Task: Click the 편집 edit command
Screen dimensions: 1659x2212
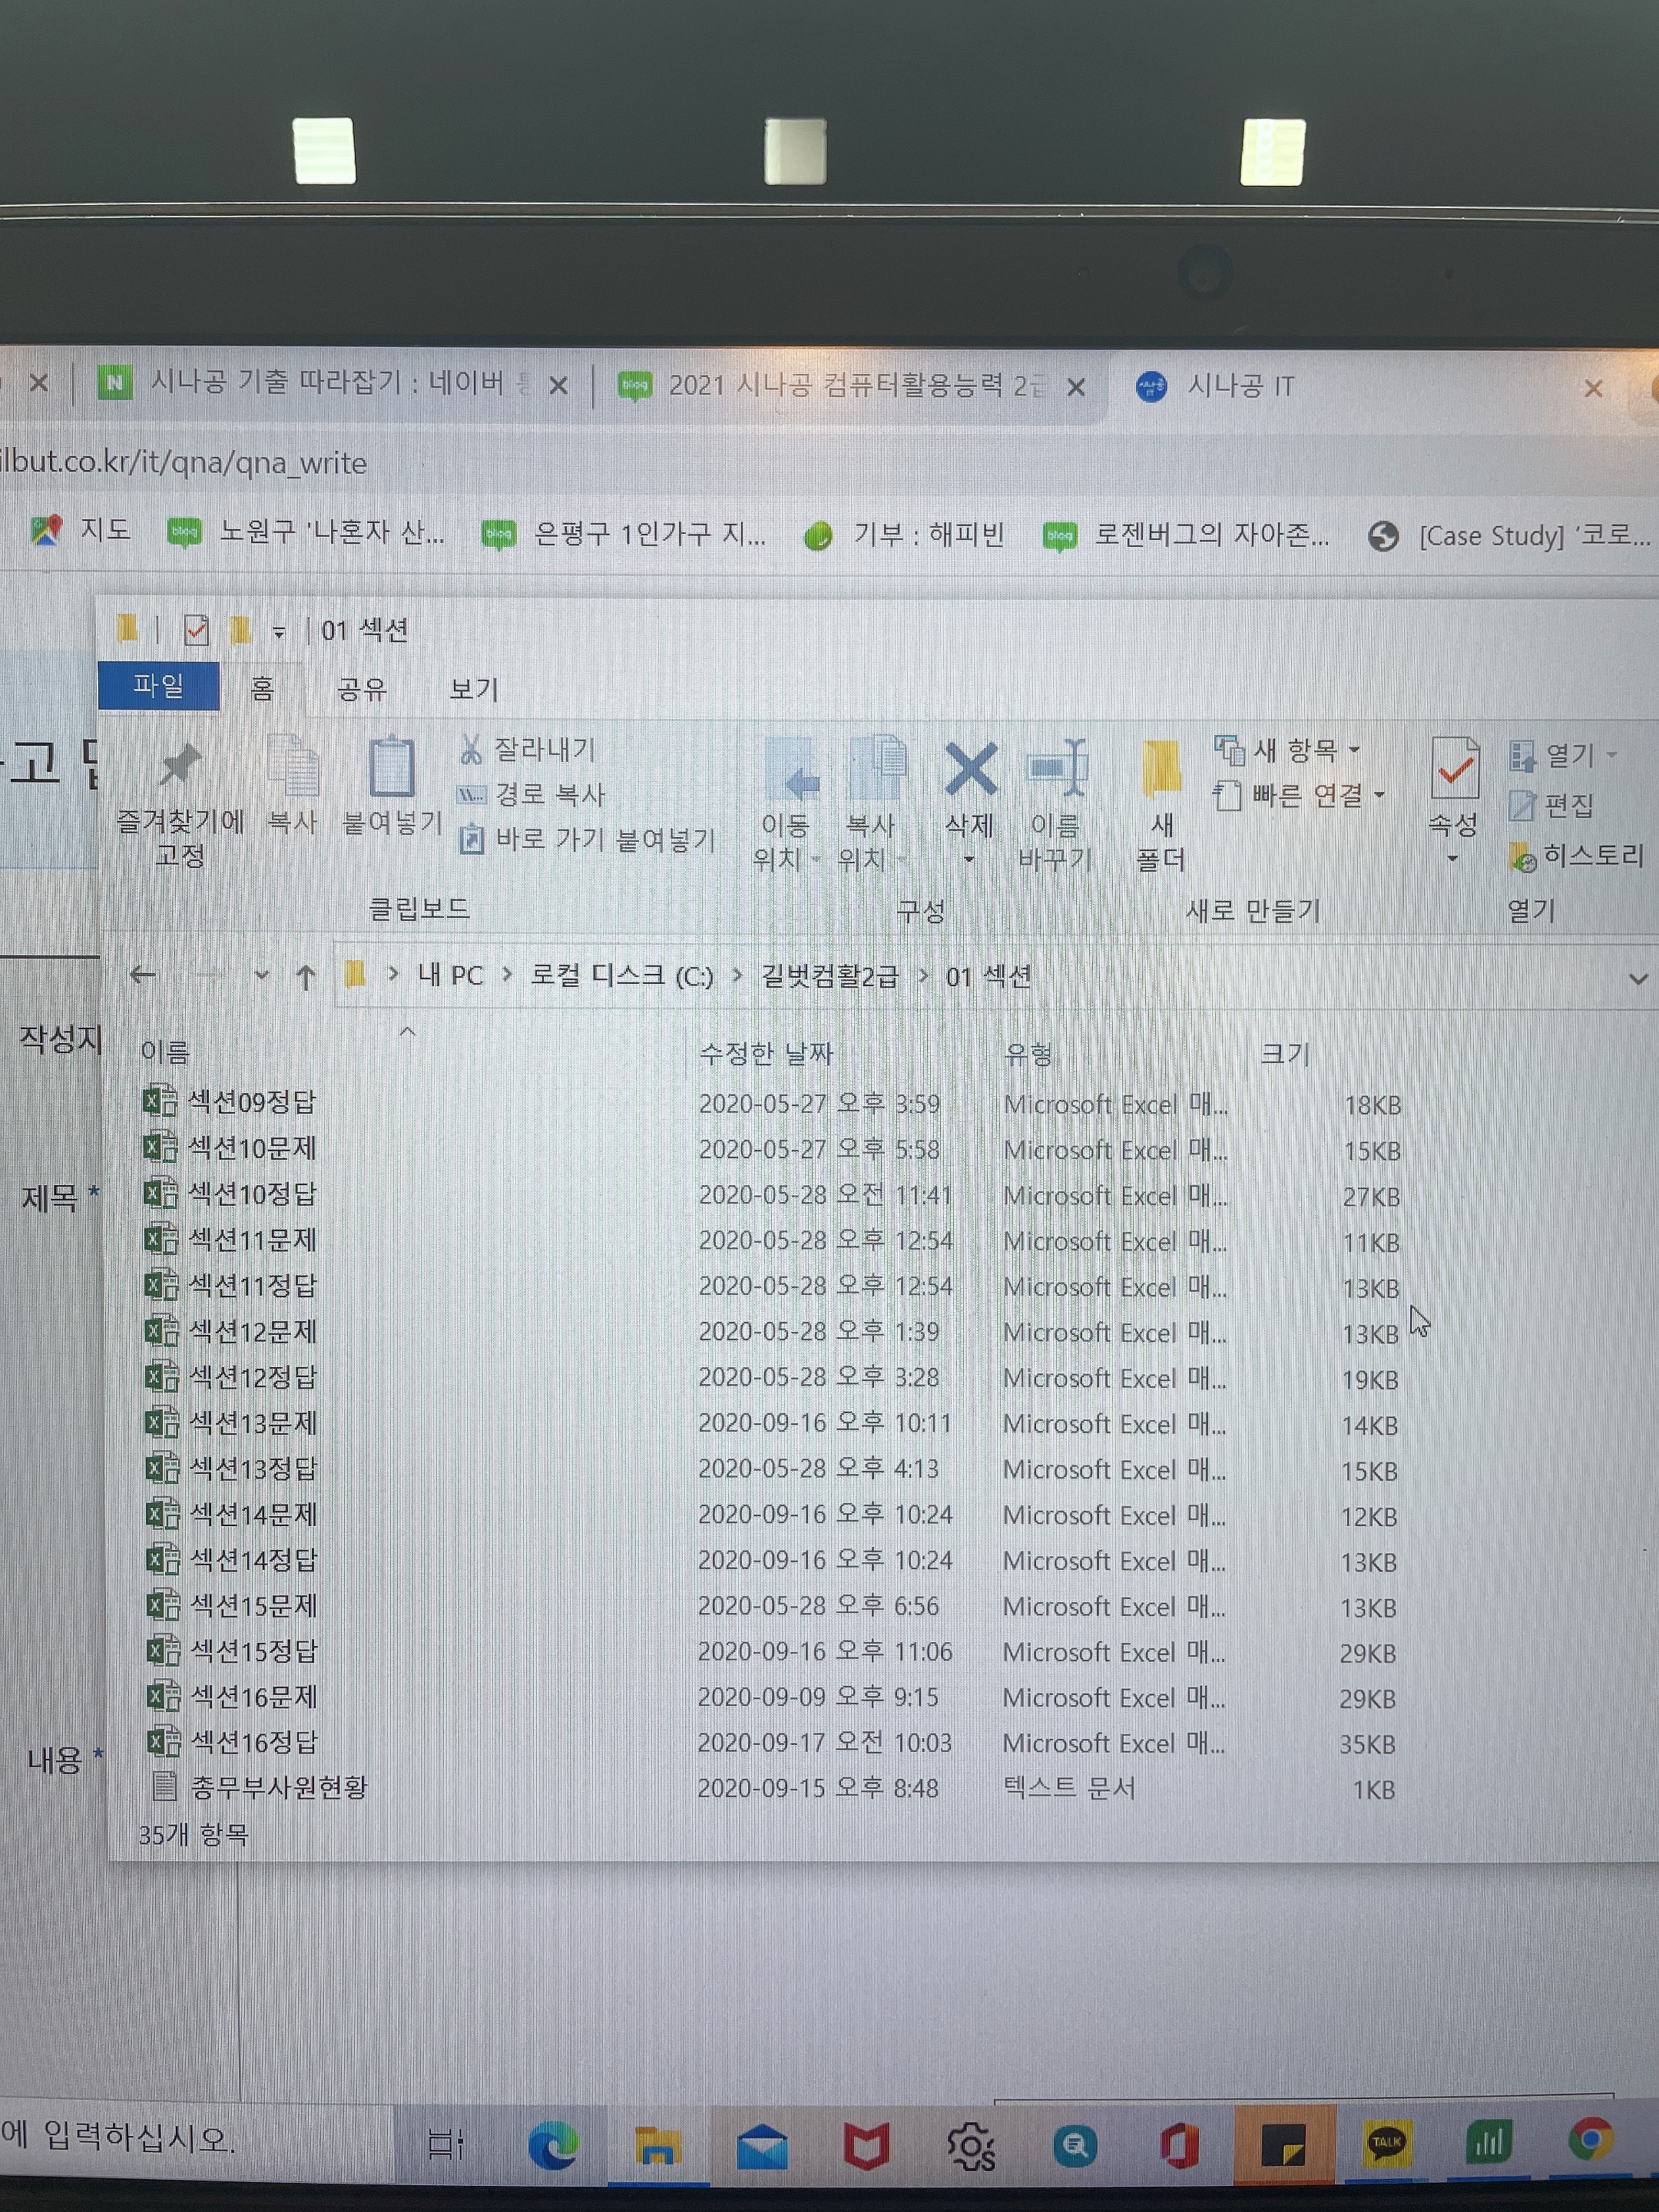Action: [1551, 805]
